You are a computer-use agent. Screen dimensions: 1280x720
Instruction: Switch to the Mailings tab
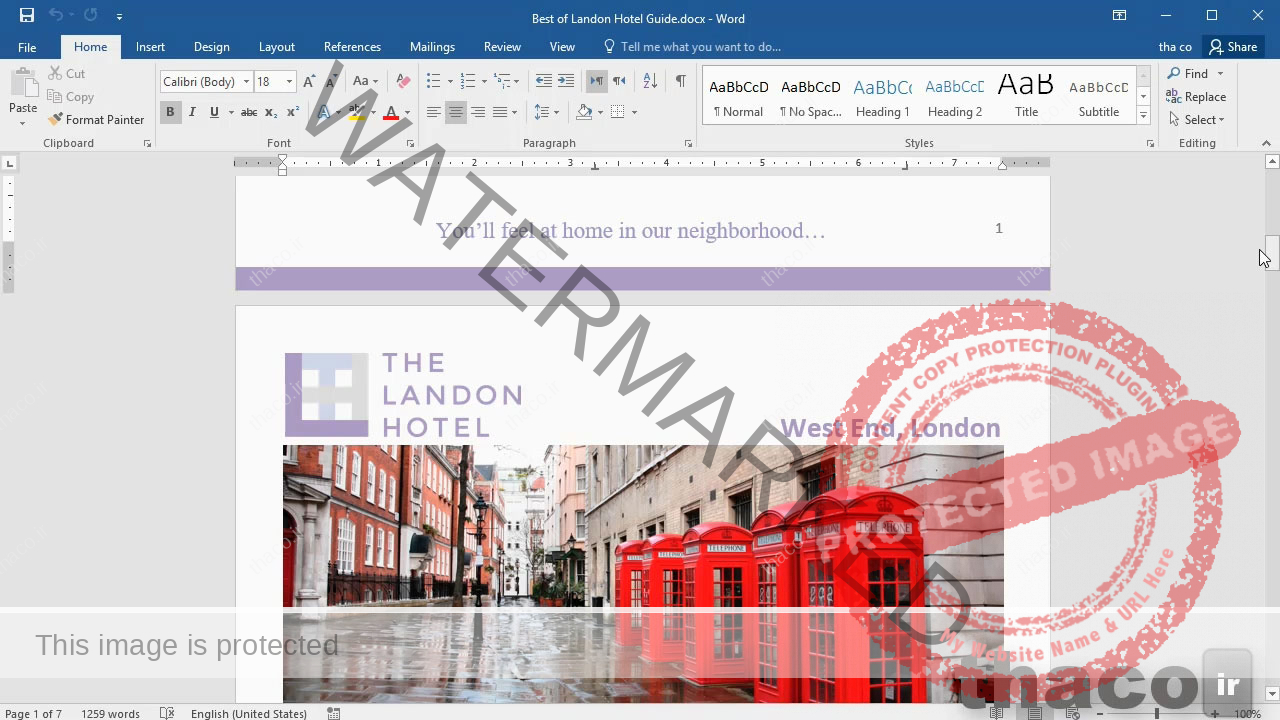pos(432,47)
